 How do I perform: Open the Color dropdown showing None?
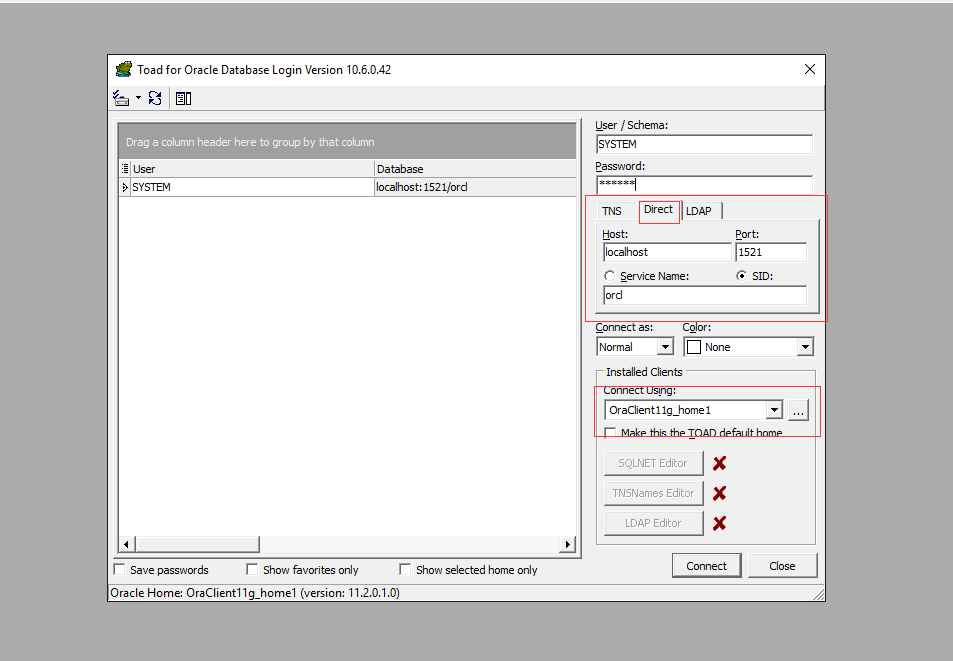click(804, 347)
